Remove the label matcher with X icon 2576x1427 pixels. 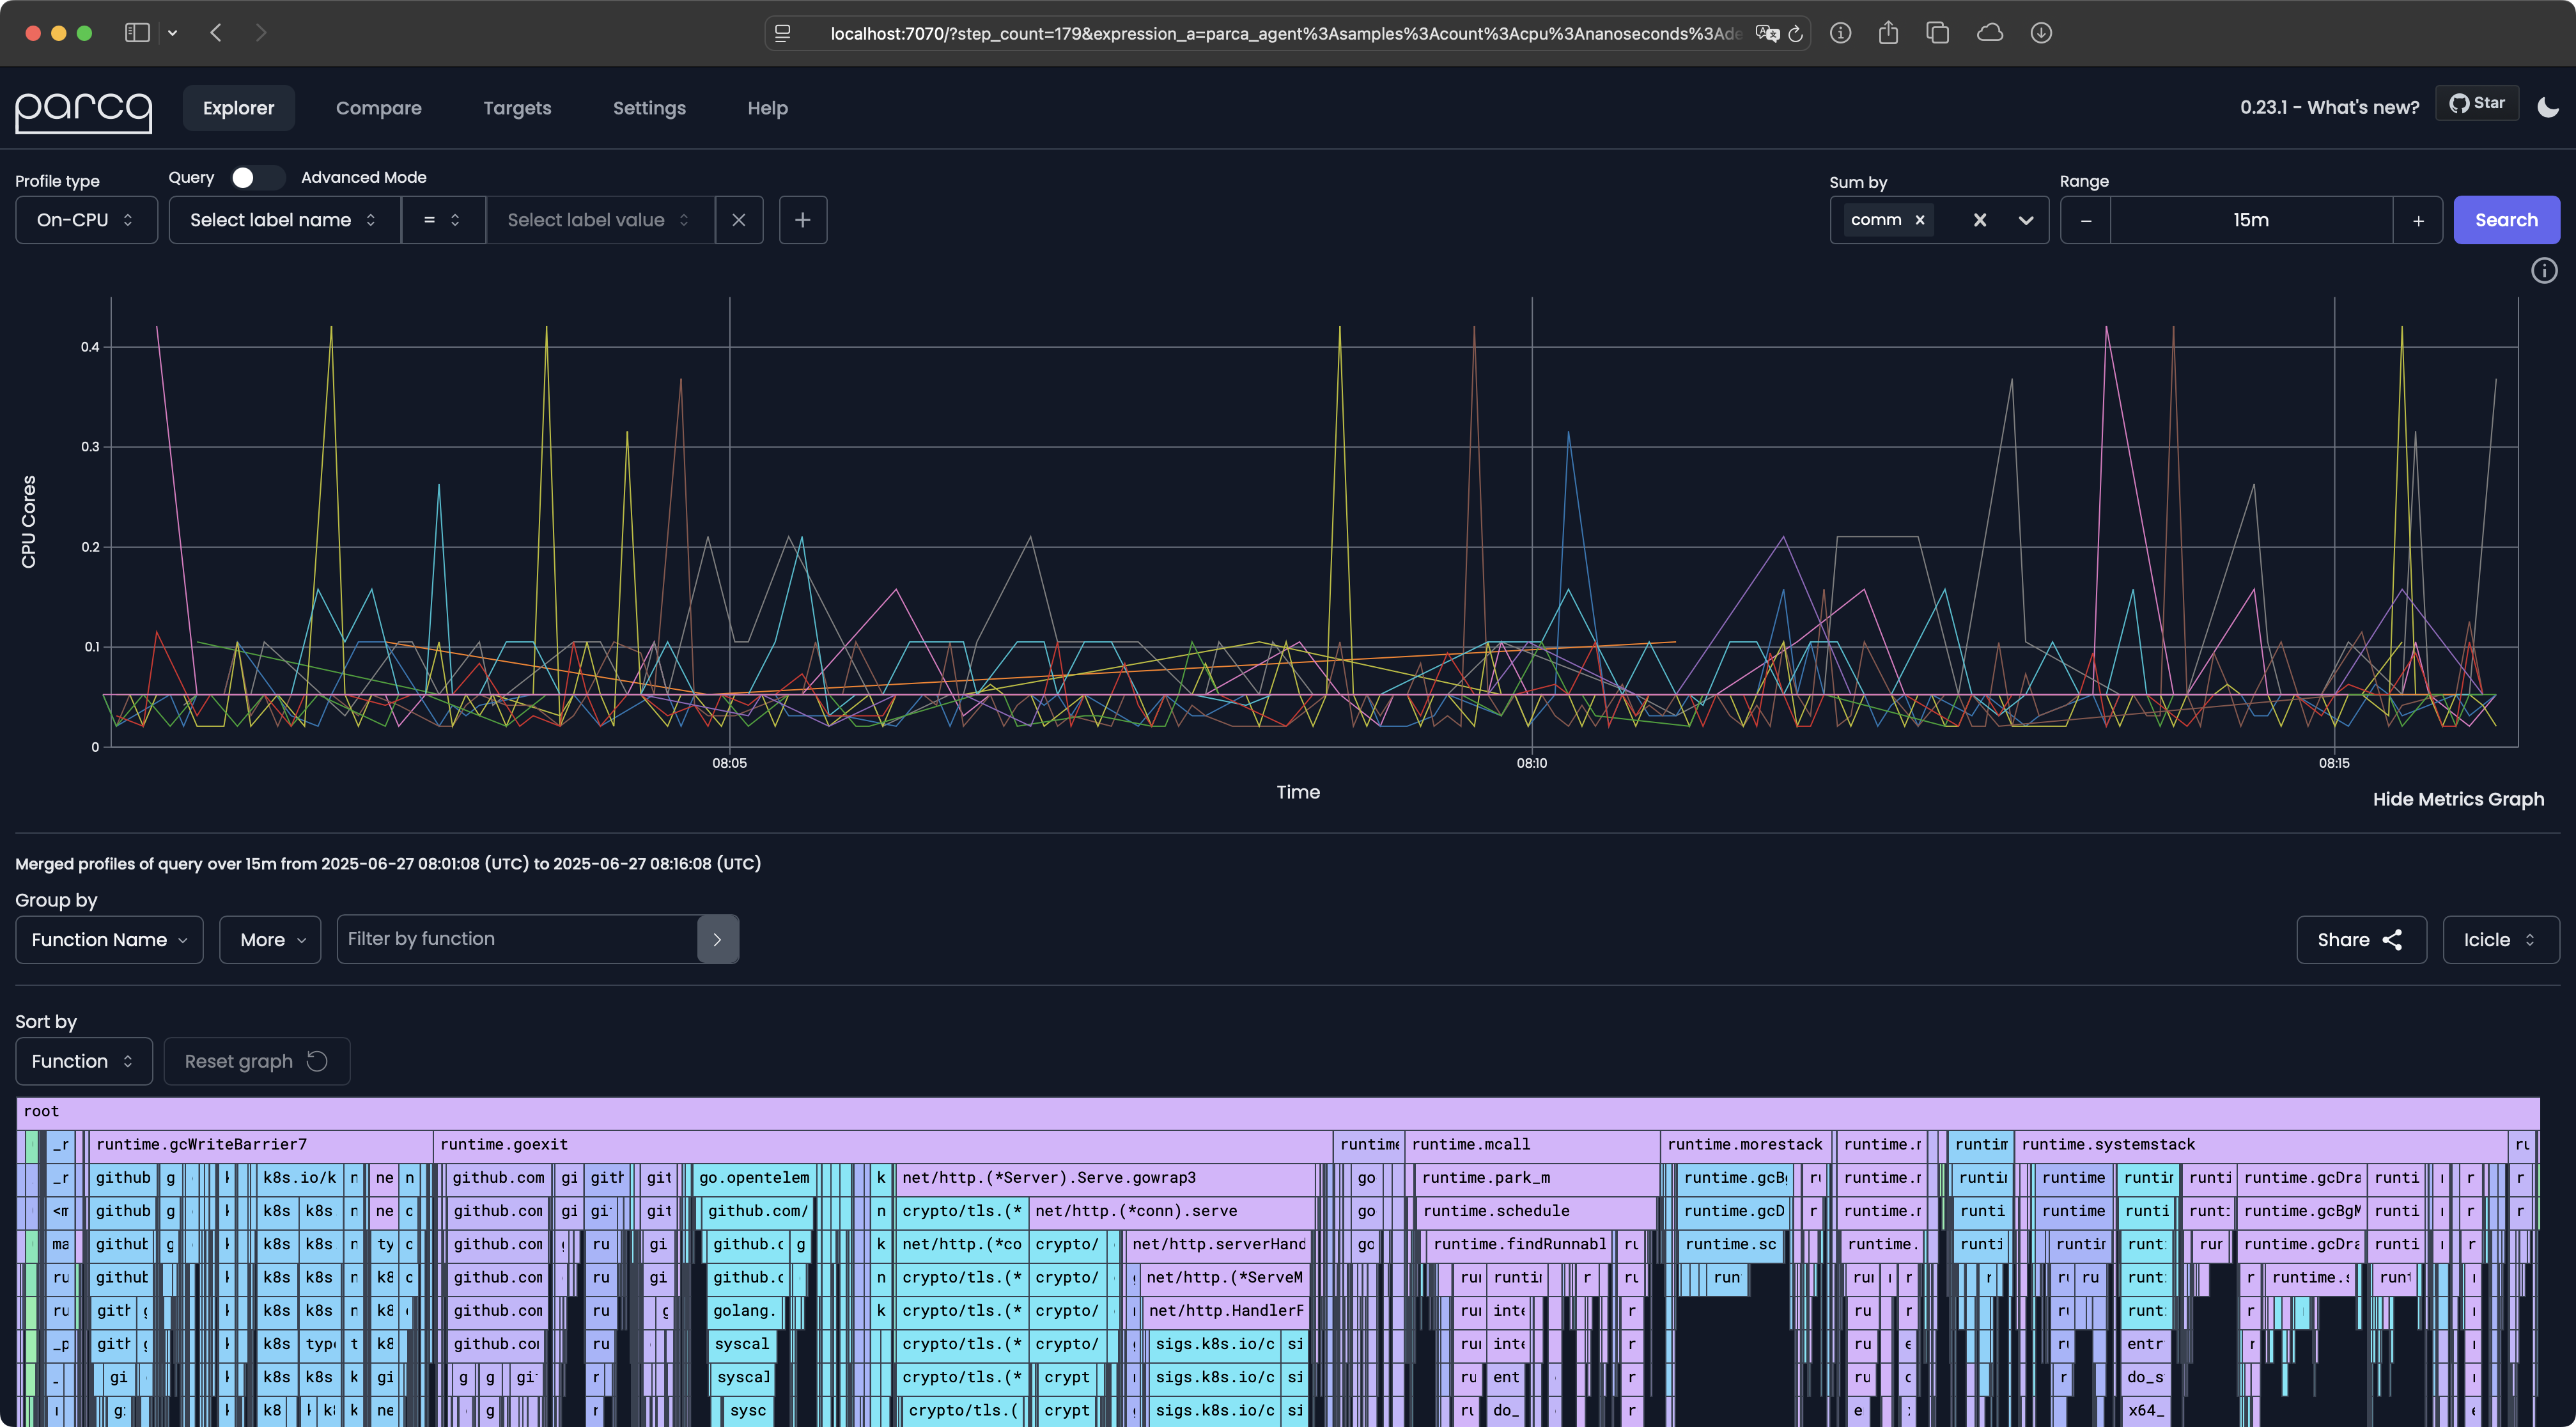pos(739,220)
